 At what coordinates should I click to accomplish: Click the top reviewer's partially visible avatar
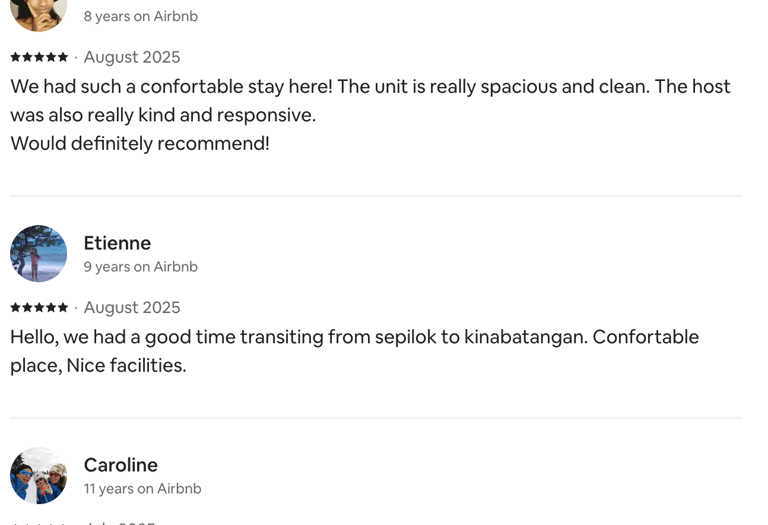pos(38,13)
